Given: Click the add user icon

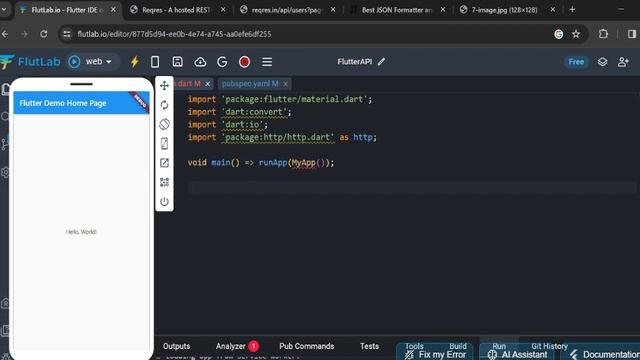Looking at the screenshot, I should click(x=623, y=62).
